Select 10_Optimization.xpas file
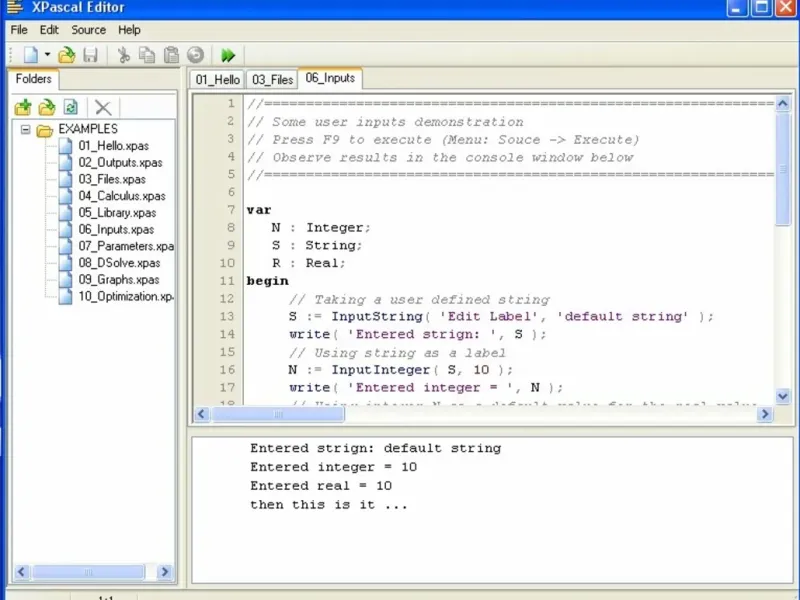Image resolution: width=800 pixels, height=600 pixels. (126, 296)
